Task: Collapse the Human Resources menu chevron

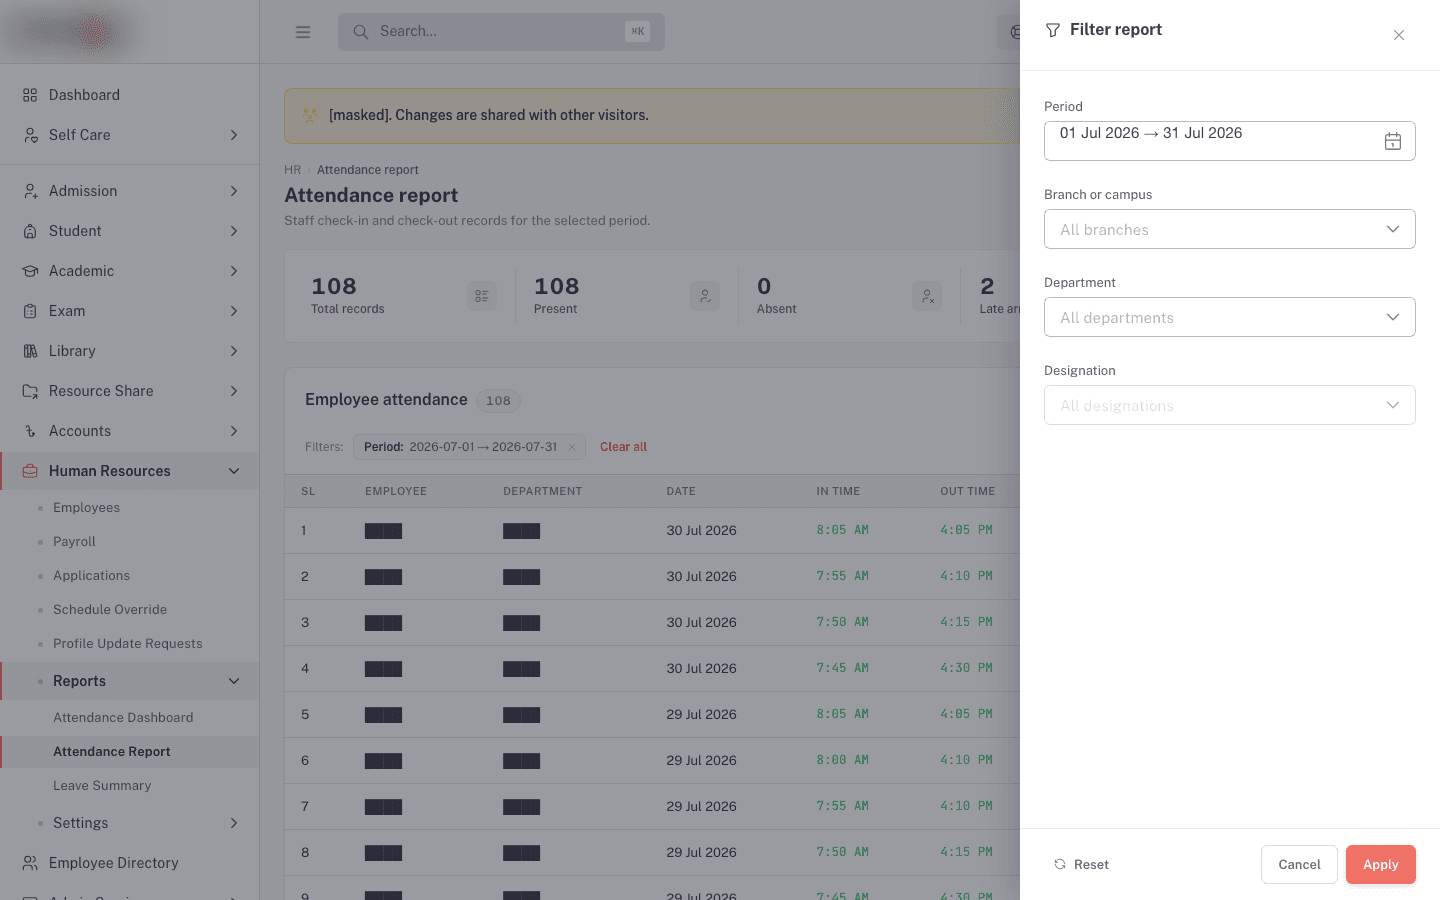Action: (x=234, y=471)
